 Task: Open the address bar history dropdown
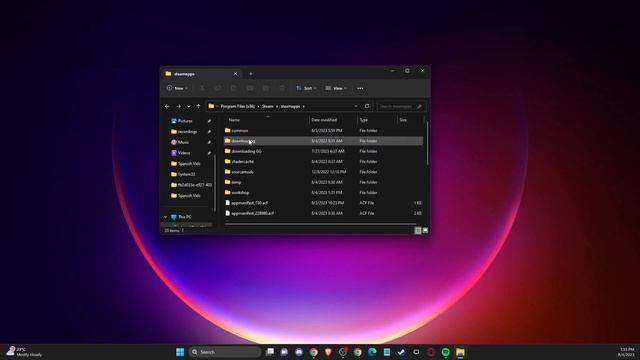tap(356, 106)
